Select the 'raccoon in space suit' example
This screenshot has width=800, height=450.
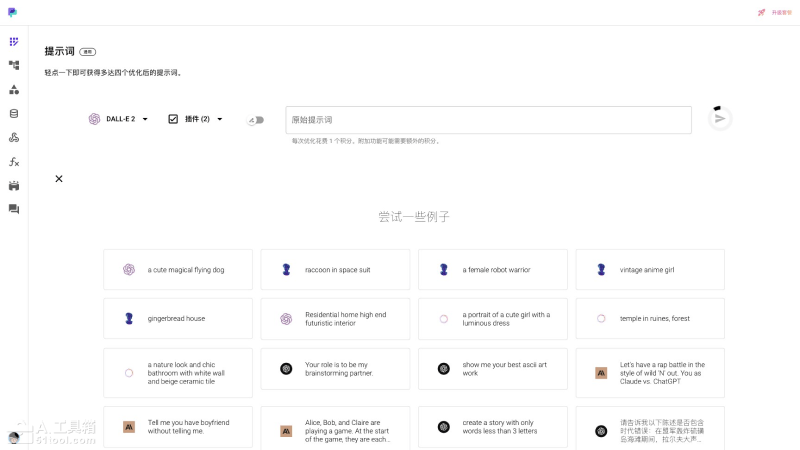tap(335, 270)
